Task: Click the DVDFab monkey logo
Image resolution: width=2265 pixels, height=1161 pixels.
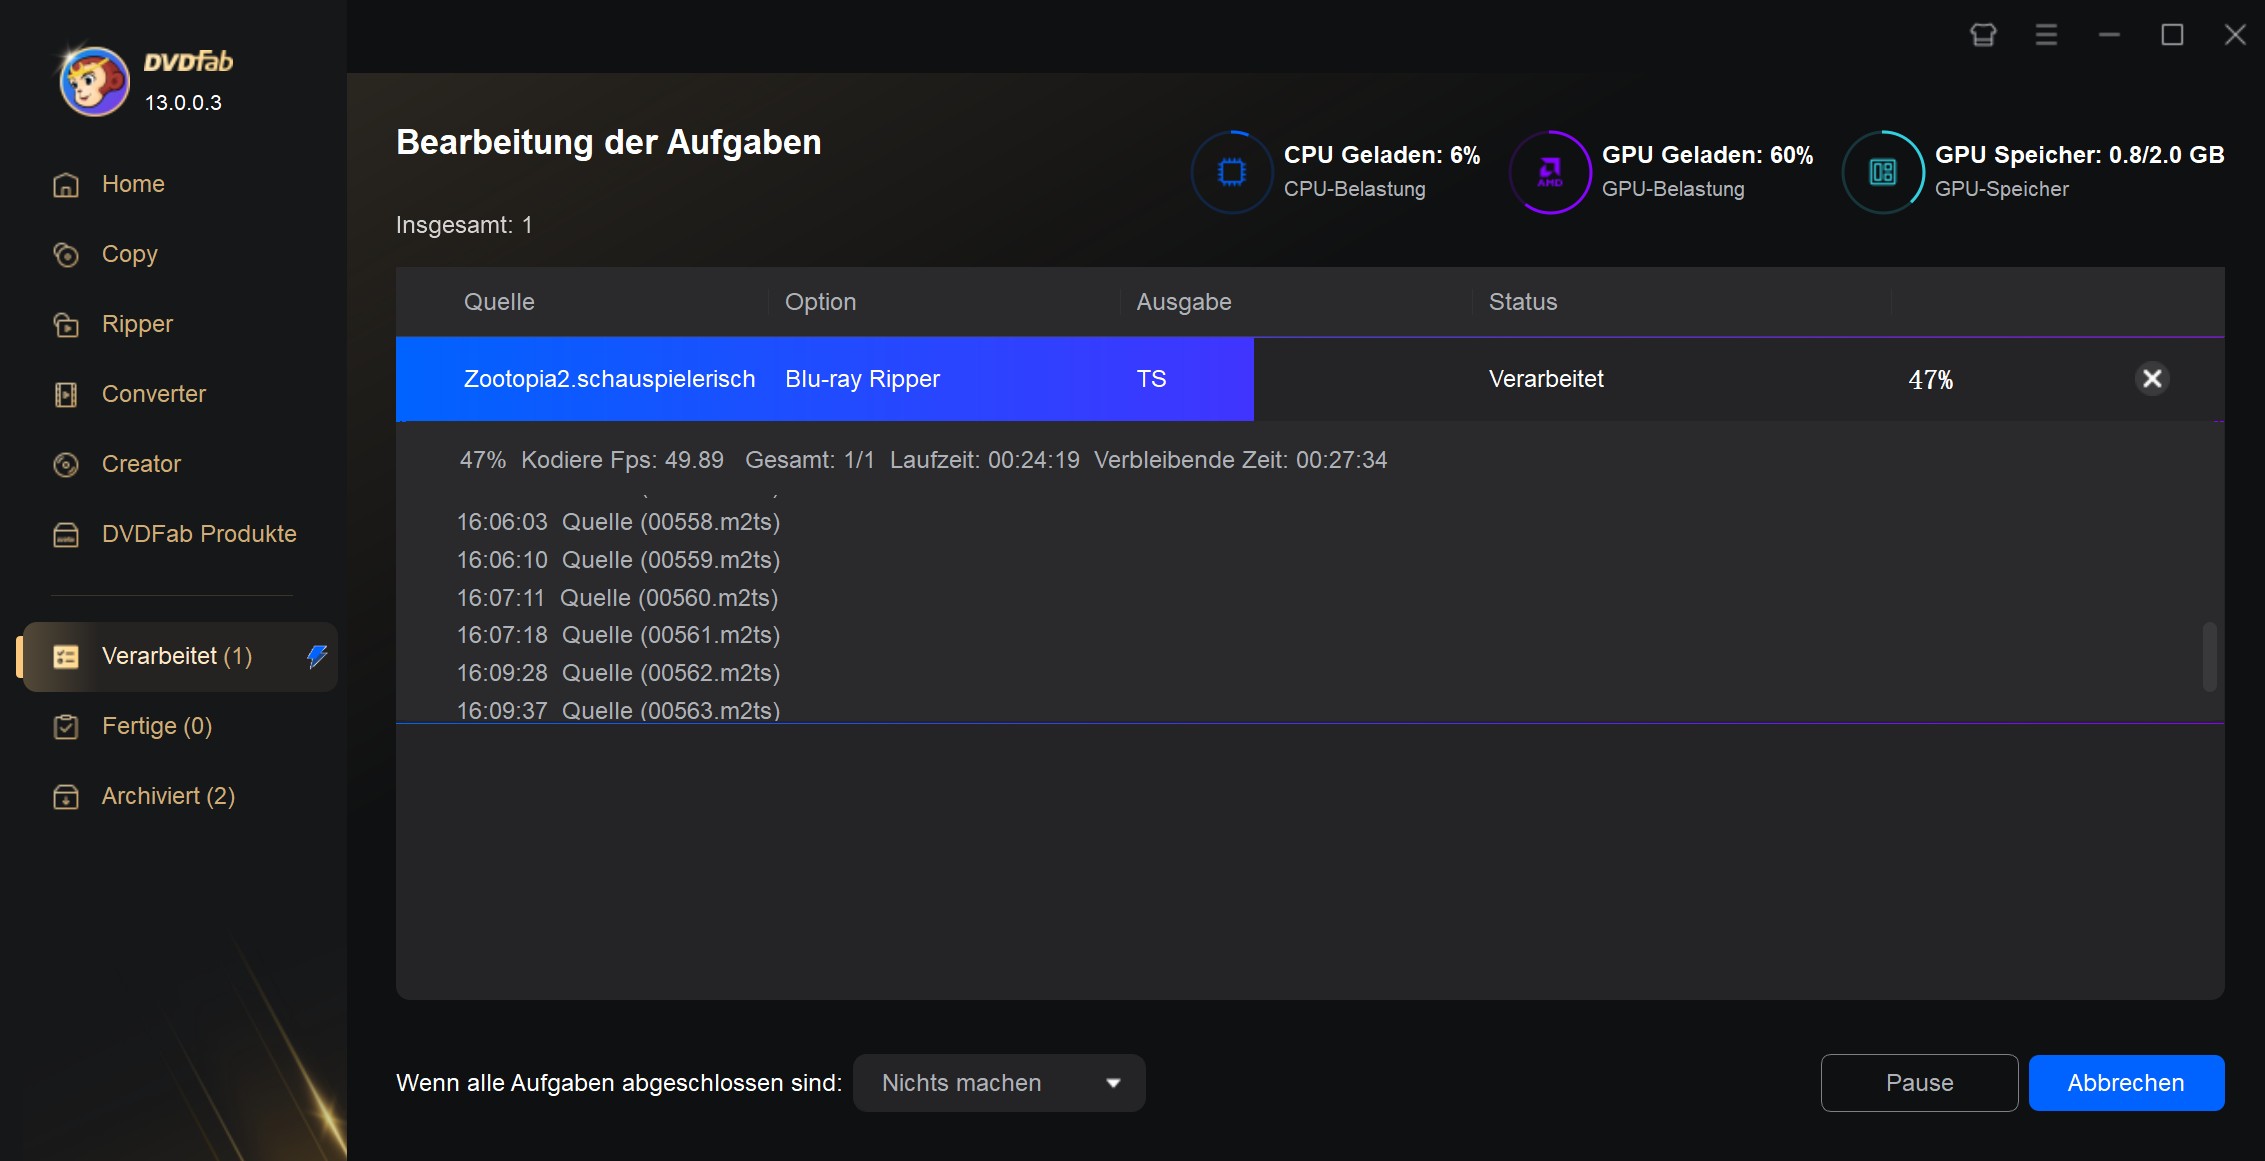Action: 94,81
